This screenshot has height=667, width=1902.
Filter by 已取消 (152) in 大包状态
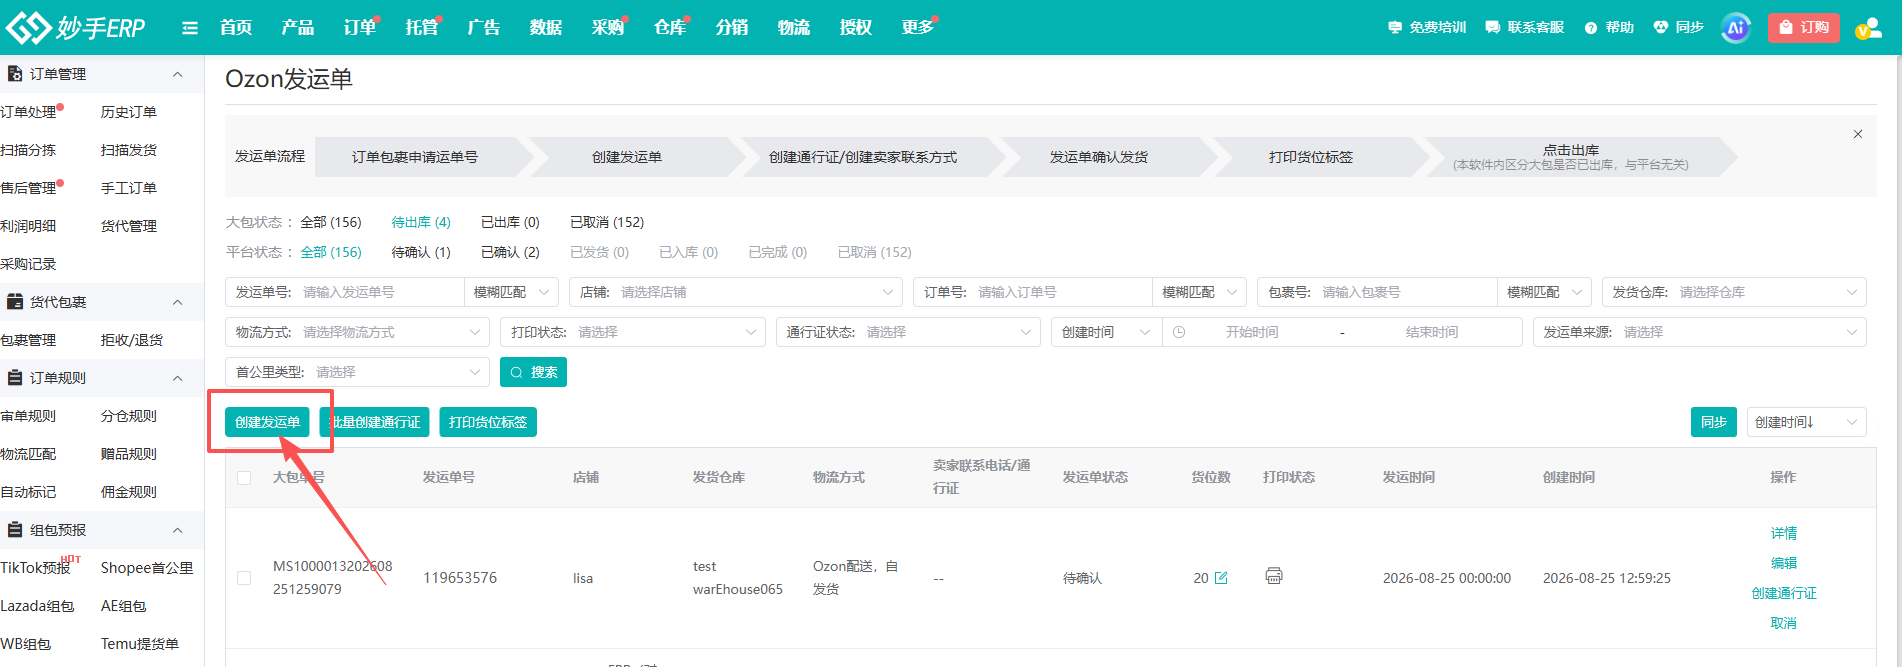pos(607,222)
